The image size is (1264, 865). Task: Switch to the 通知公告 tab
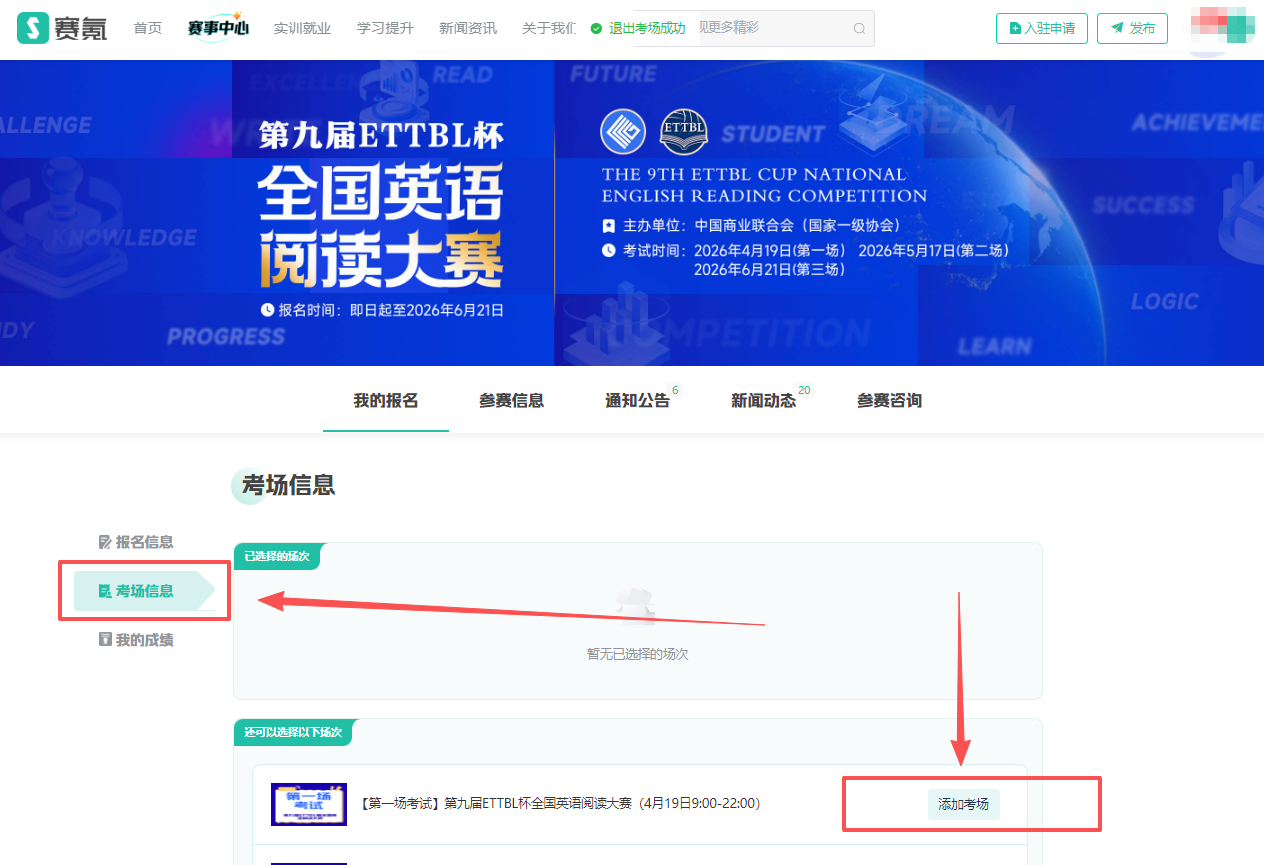[x=637, y=401]
